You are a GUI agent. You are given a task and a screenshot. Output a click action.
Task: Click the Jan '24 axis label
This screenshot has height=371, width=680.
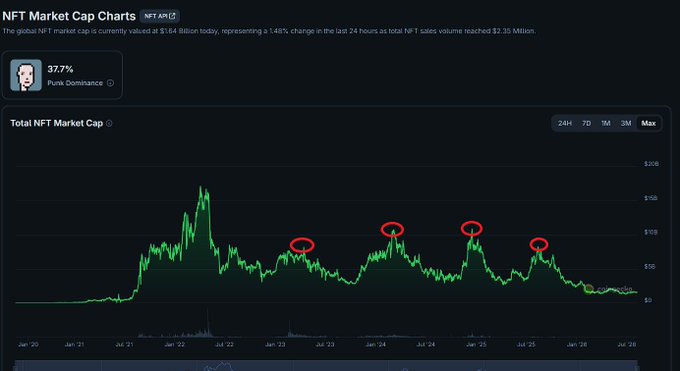[x=376, y=345]
